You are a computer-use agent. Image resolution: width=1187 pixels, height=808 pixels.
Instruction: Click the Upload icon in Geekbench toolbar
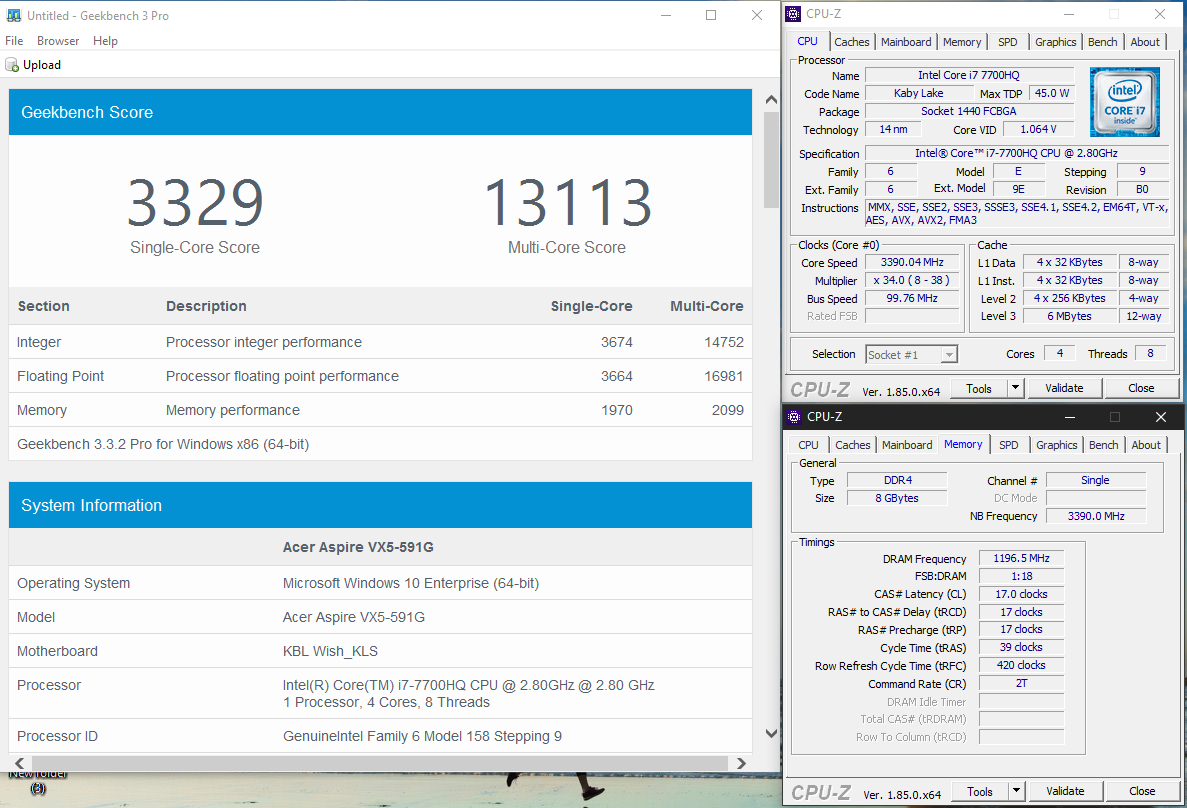click(12, 65)
